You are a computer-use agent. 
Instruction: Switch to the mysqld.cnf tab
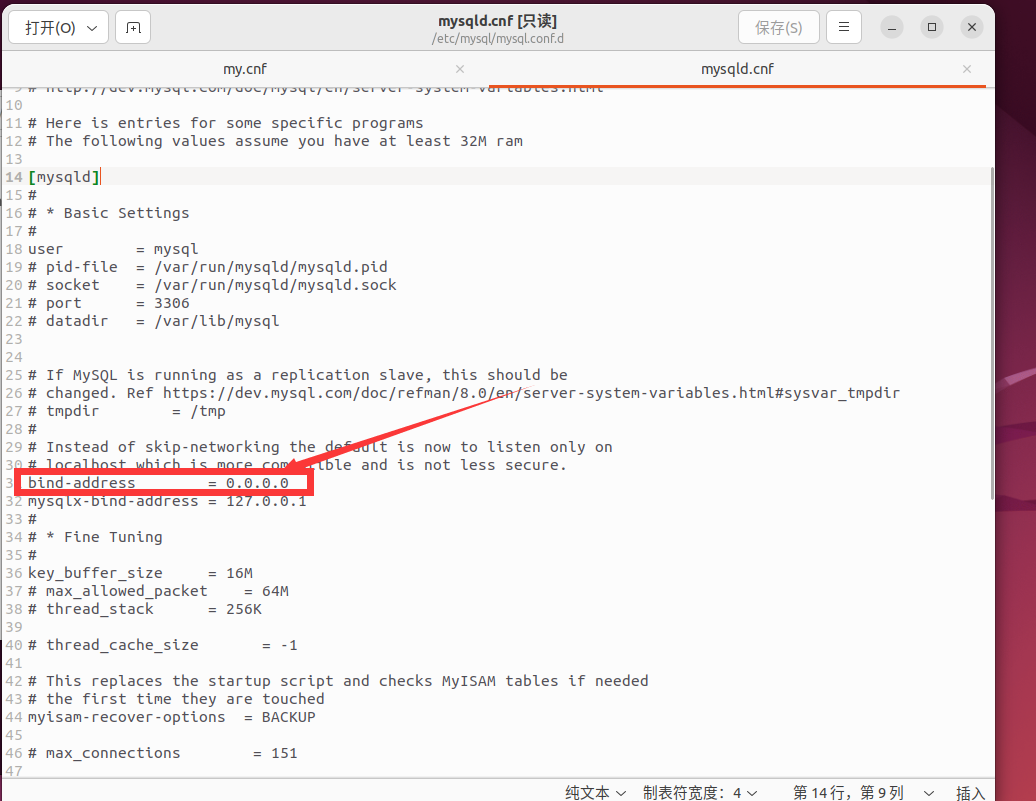737,69
